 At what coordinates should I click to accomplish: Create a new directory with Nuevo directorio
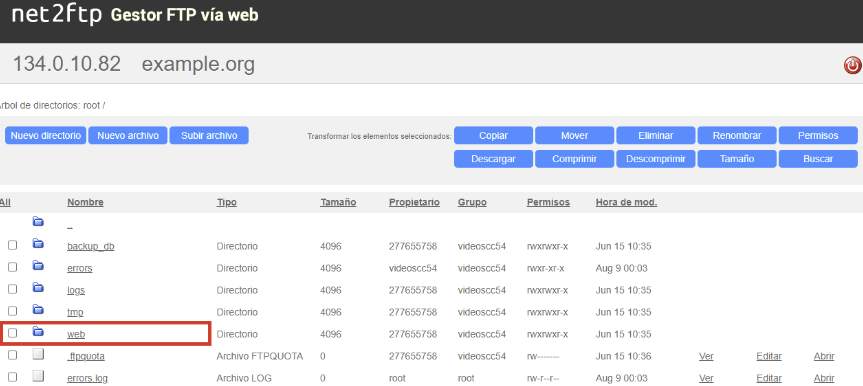pos(46,135)
